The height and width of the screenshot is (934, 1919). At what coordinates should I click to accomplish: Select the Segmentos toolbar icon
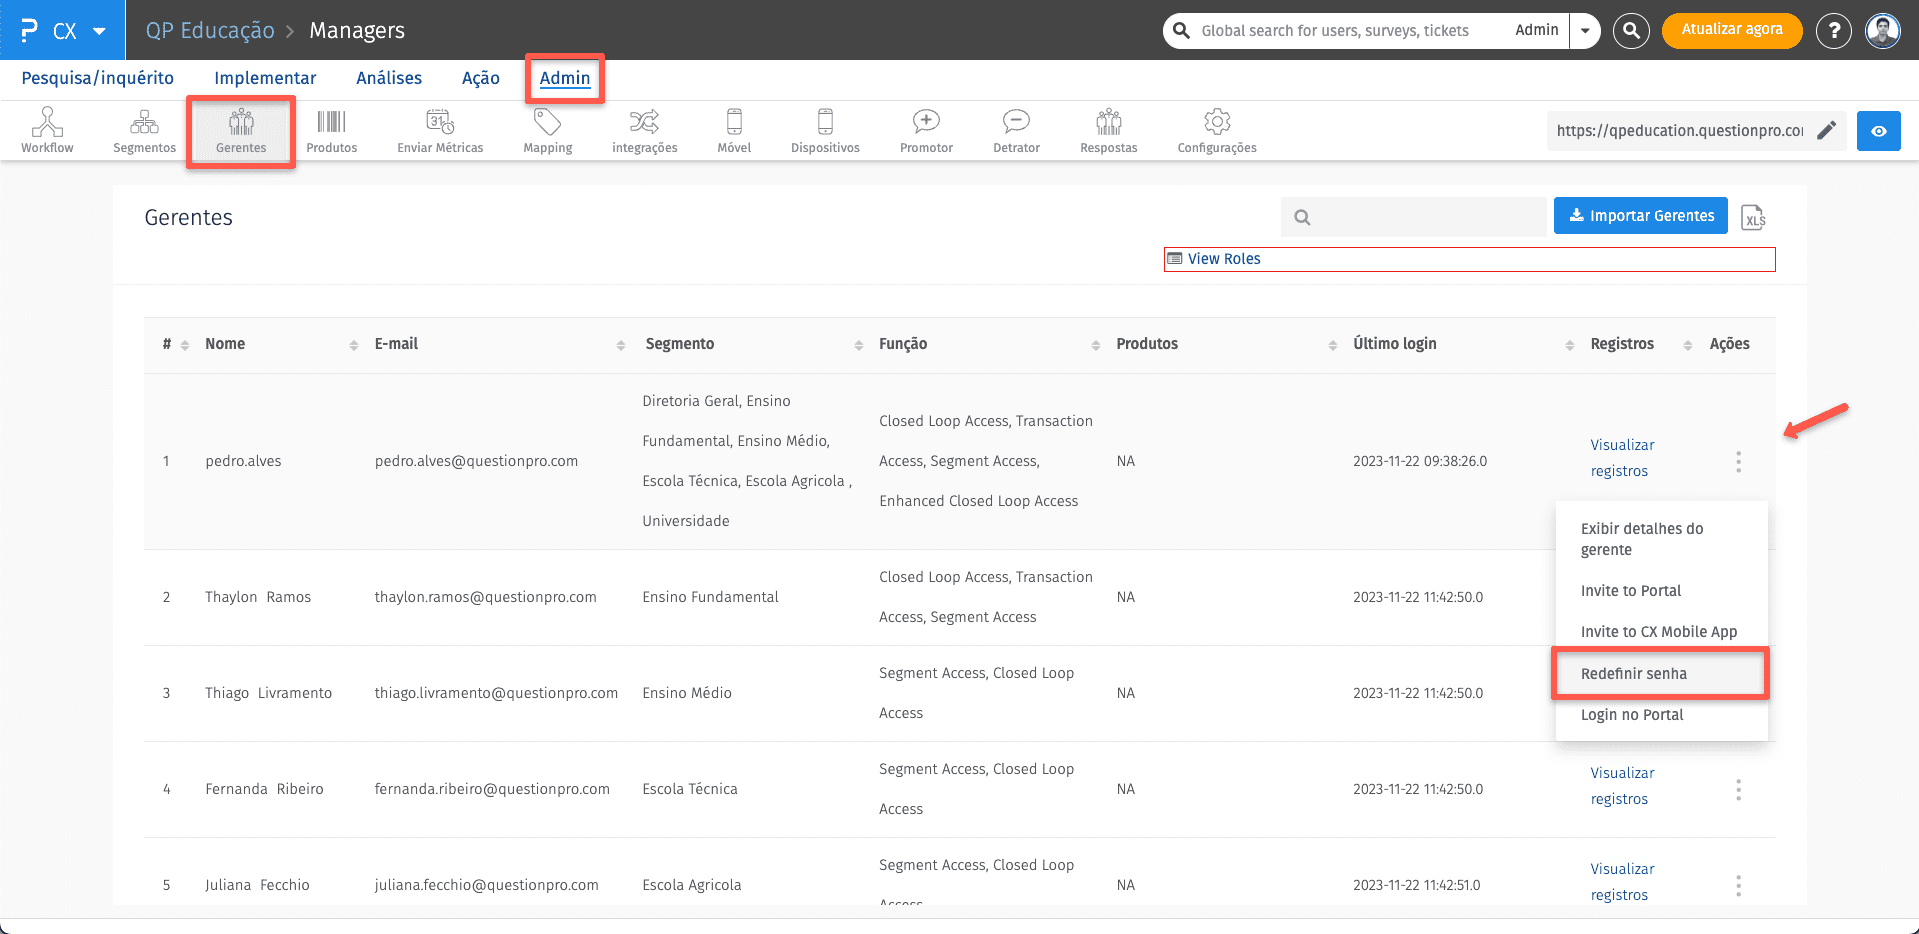pos(144,130)
